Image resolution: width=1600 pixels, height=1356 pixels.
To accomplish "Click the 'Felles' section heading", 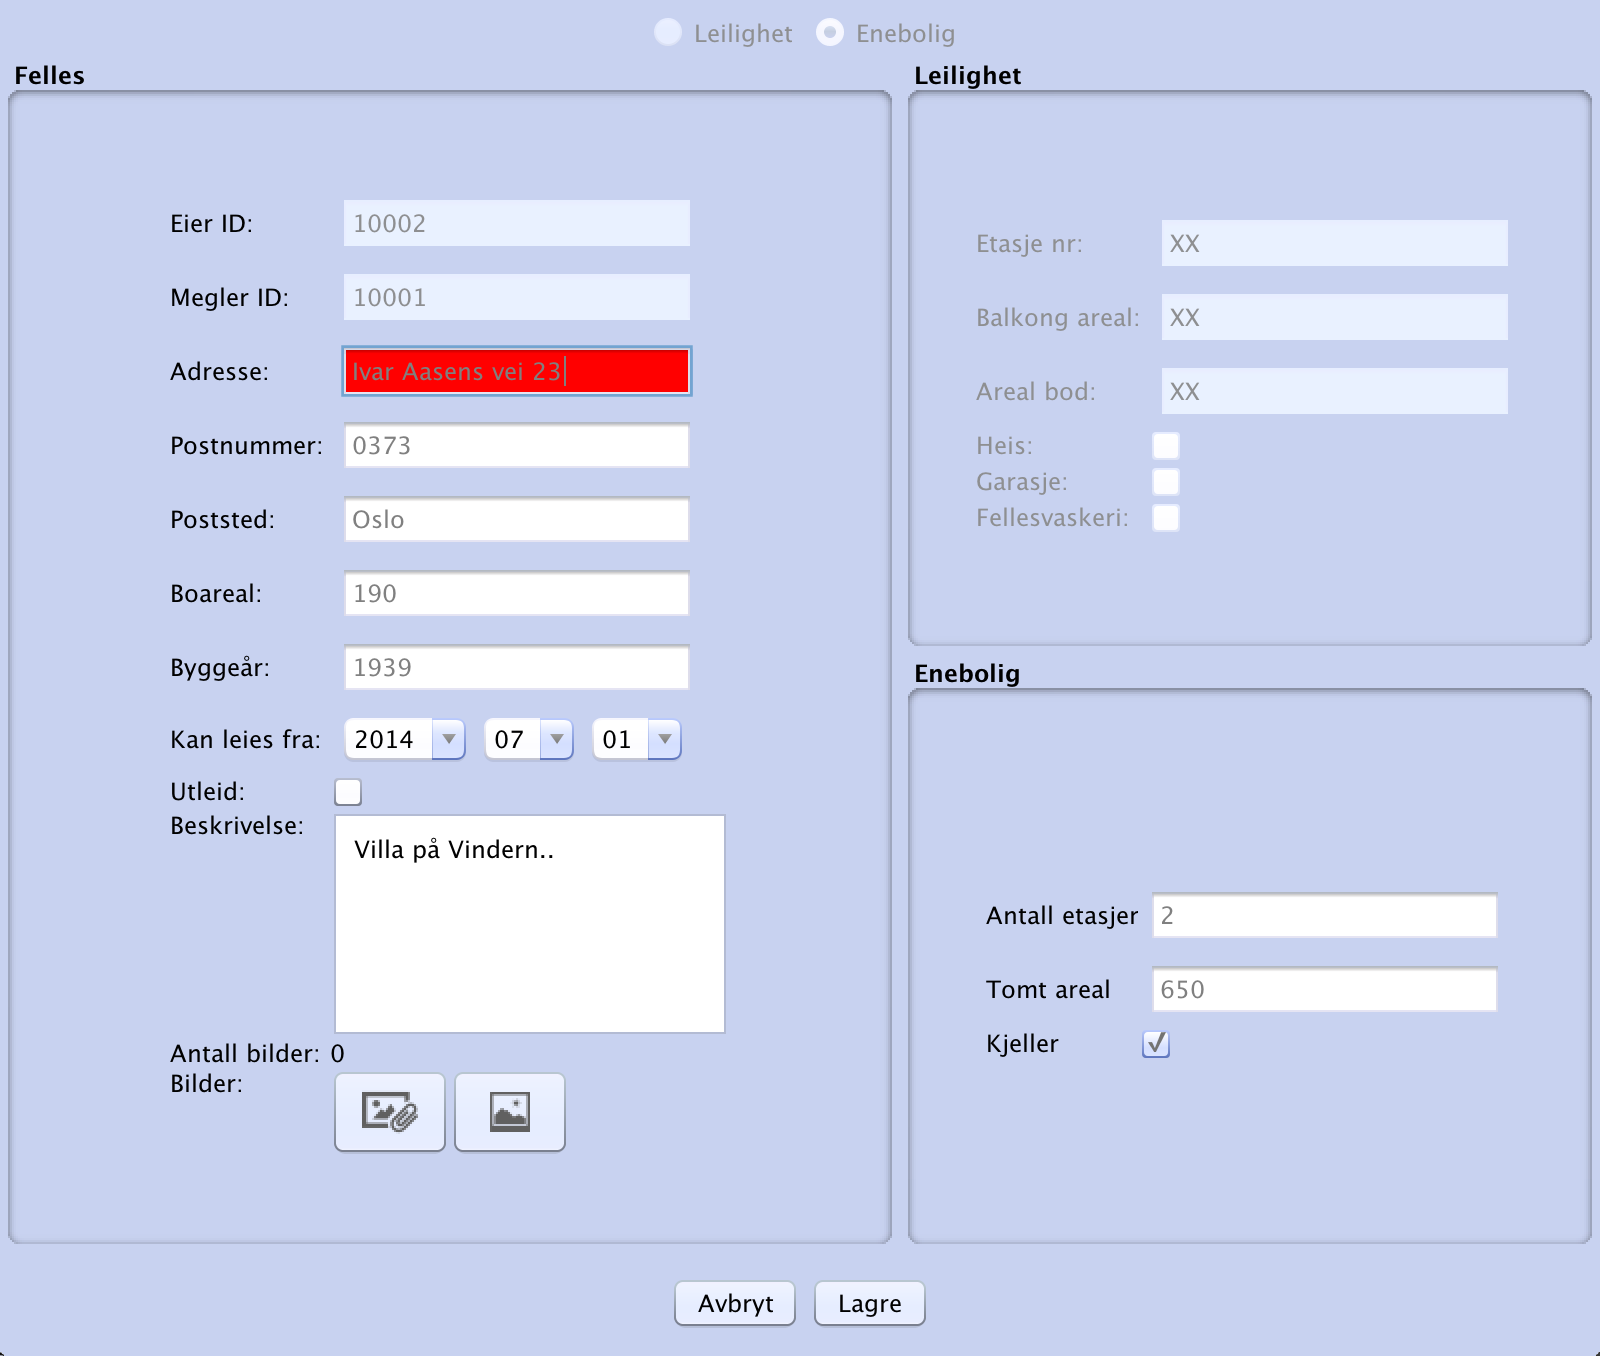I will [49, 76].
